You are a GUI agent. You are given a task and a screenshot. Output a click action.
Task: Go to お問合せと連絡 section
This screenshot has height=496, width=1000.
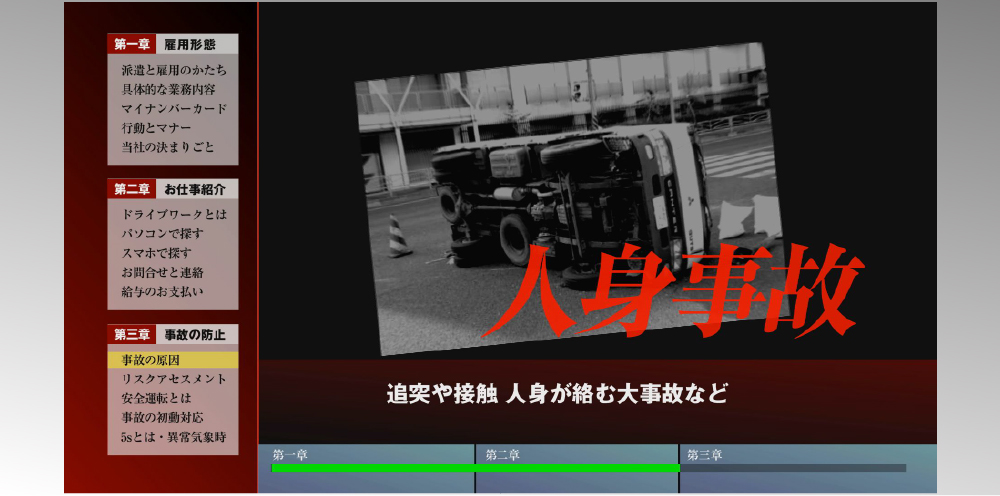(x=162, y=272)
